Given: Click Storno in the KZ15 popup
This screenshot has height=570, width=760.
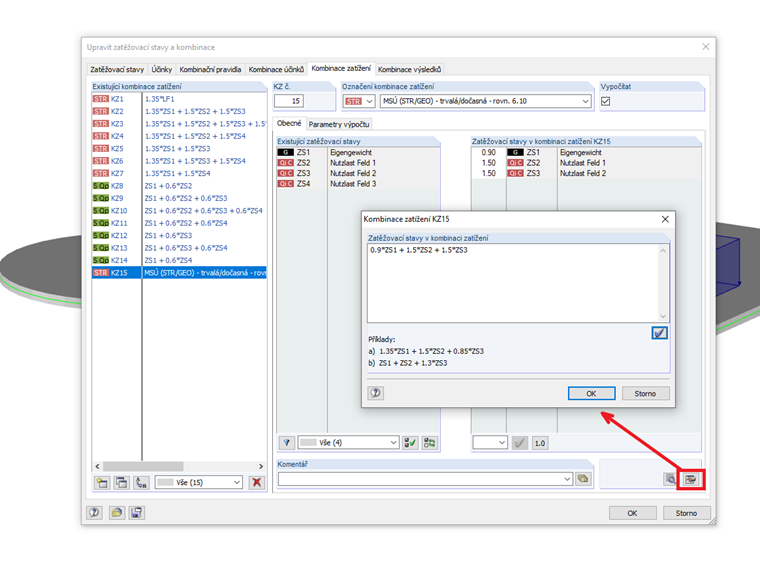Looking at the screenshot, I should pos(645,393).
